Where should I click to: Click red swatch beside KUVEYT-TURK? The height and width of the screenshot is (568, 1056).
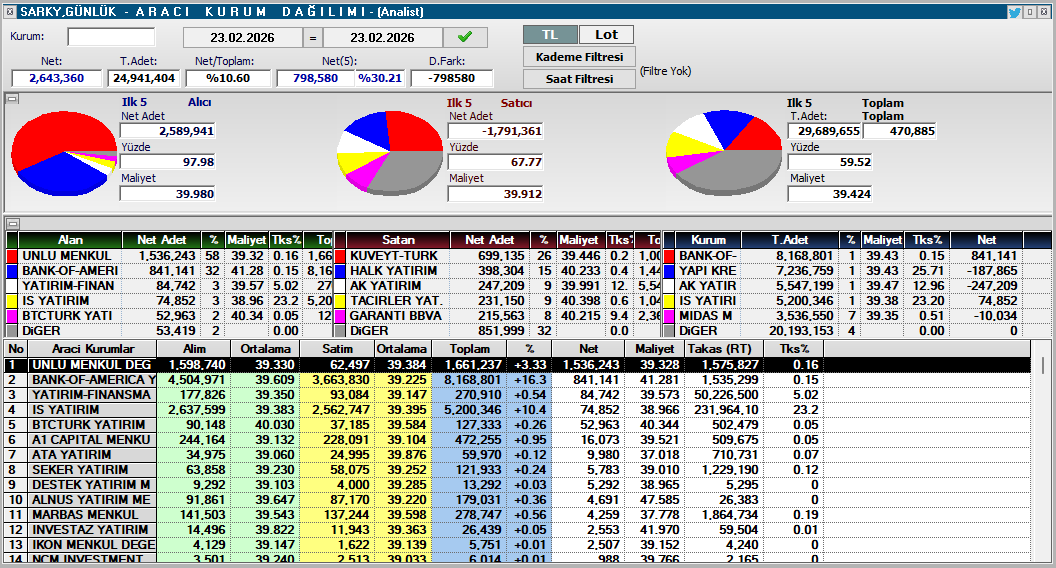pyautogui.click(x=340, y=256)
